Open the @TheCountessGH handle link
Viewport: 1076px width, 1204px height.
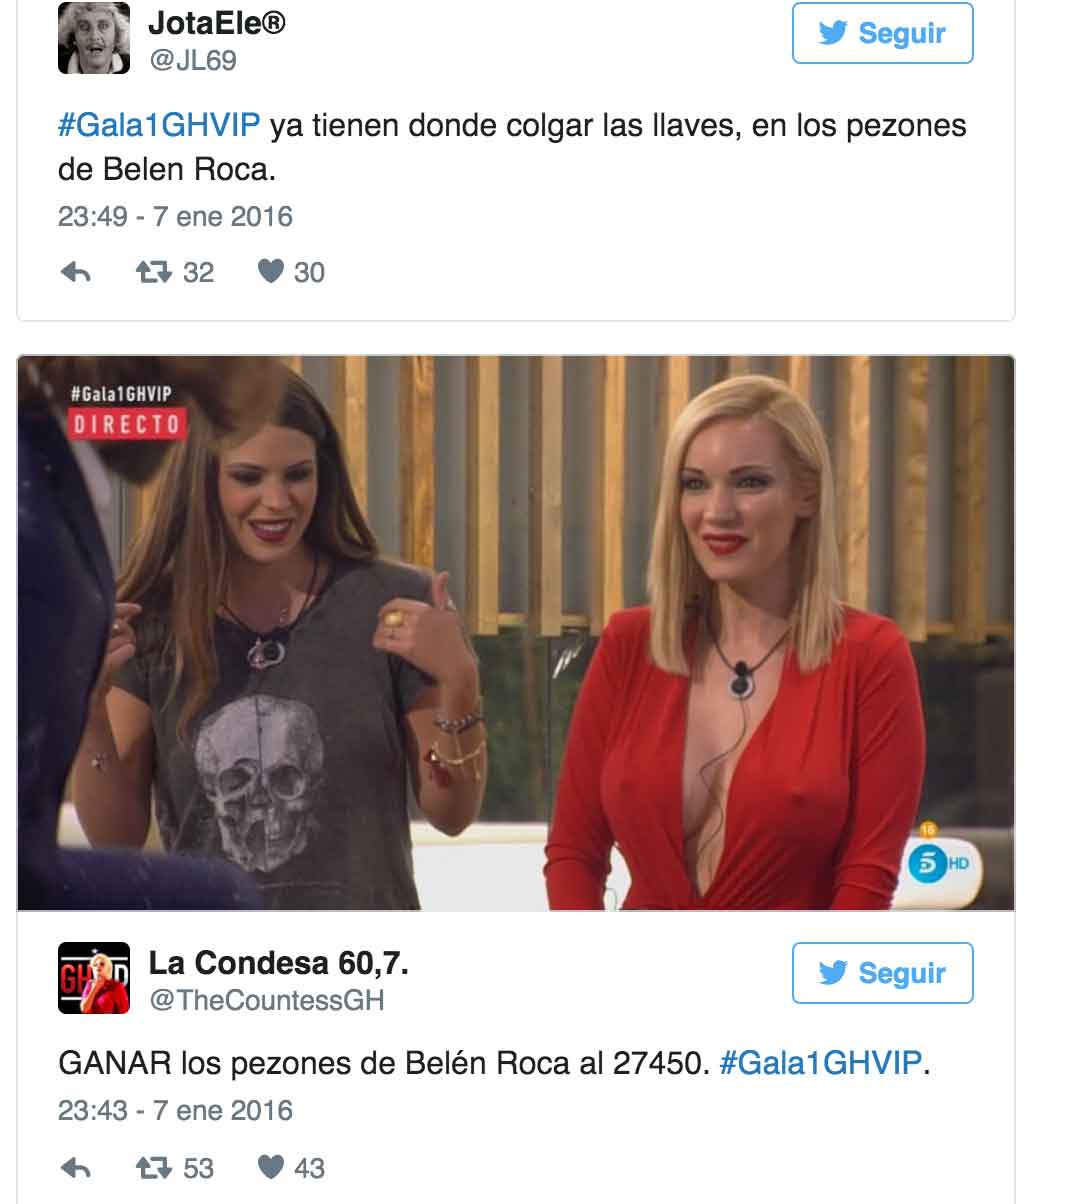(x=266, y=1000)
